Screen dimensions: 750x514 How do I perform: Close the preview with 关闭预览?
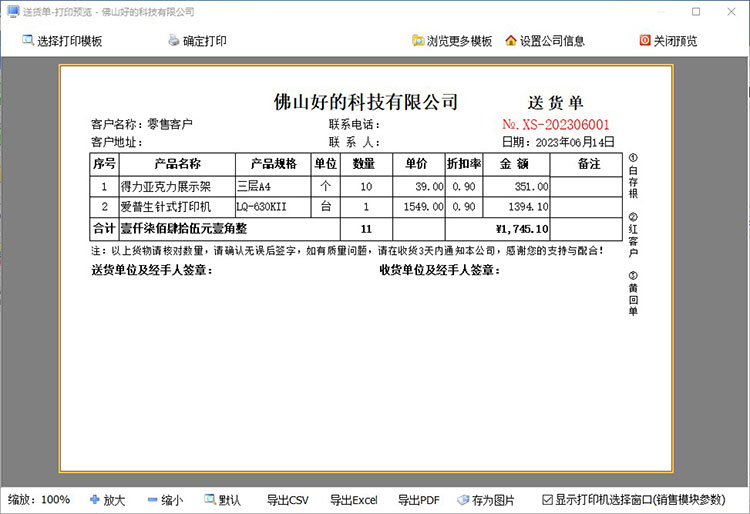tap(668, 41)
